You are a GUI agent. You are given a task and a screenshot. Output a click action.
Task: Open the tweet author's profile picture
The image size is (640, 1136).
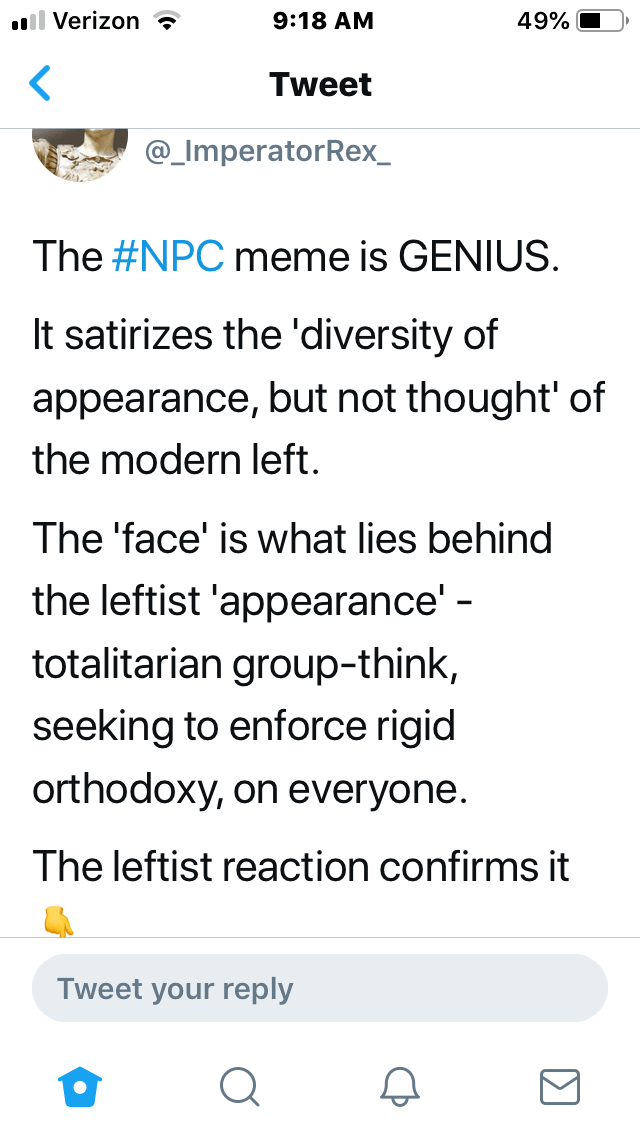(x=81, y=150)
